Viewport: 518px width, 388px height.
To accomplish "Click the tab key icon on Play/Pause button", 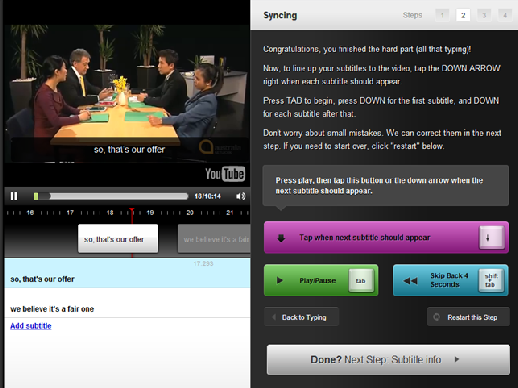I will coord(361,281).
